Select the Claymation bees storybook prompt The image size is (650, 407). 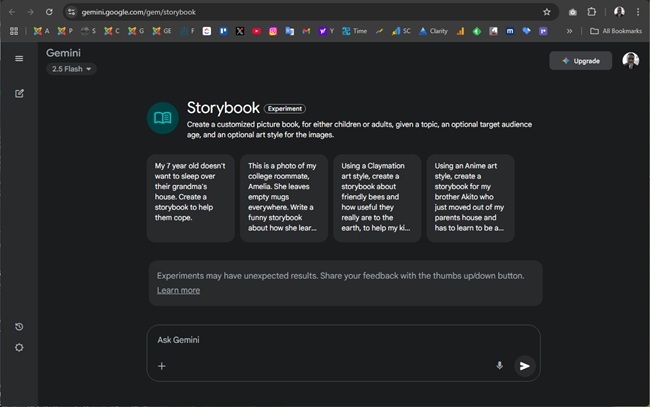pyautogui.click(x=377, y=198)
